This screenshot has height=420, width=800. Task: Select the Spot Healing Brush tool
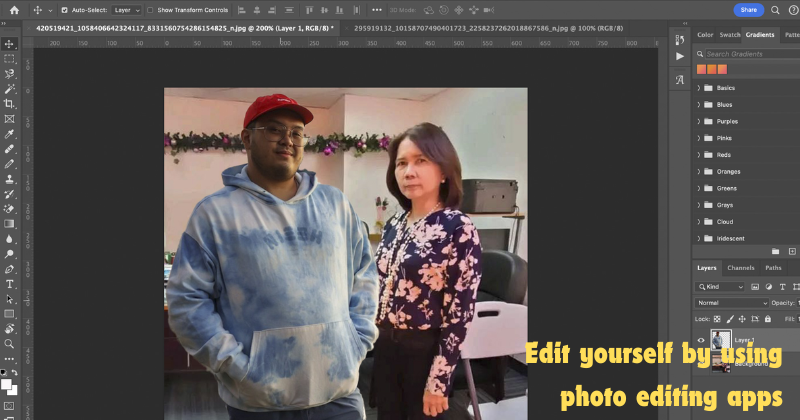[x=9, y=149]
